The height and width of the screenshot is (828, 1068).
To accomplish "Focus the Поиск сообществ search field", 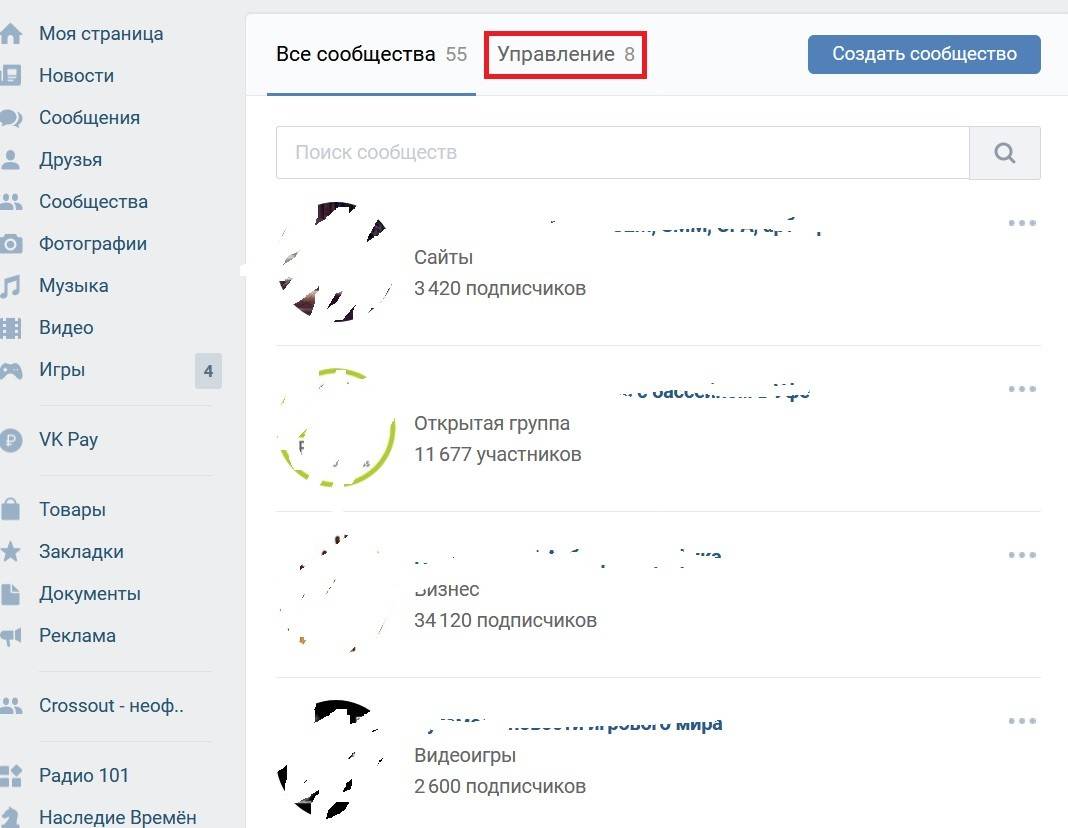I will [622, 153].
